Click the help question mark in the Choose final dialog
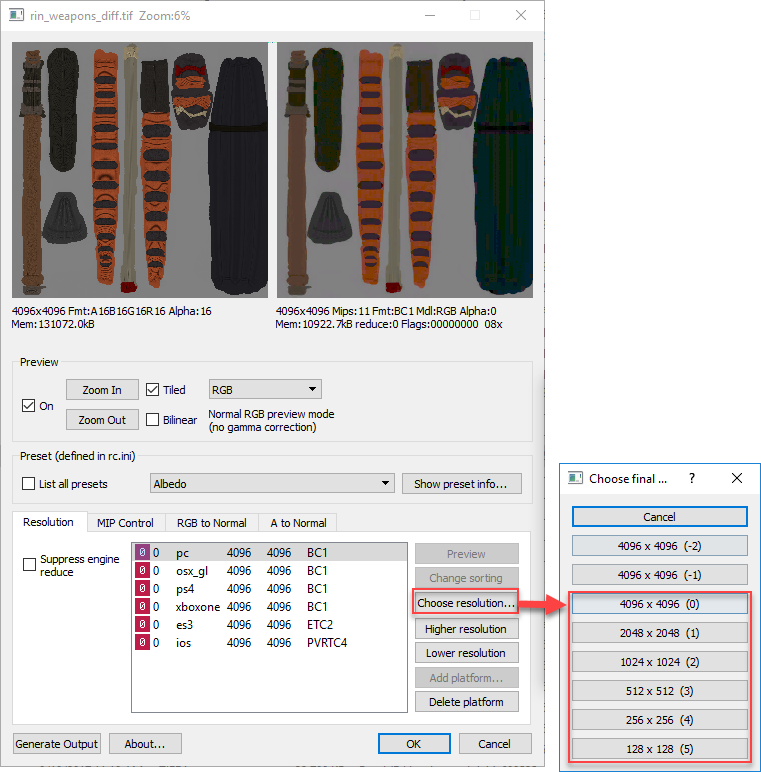 691,478
